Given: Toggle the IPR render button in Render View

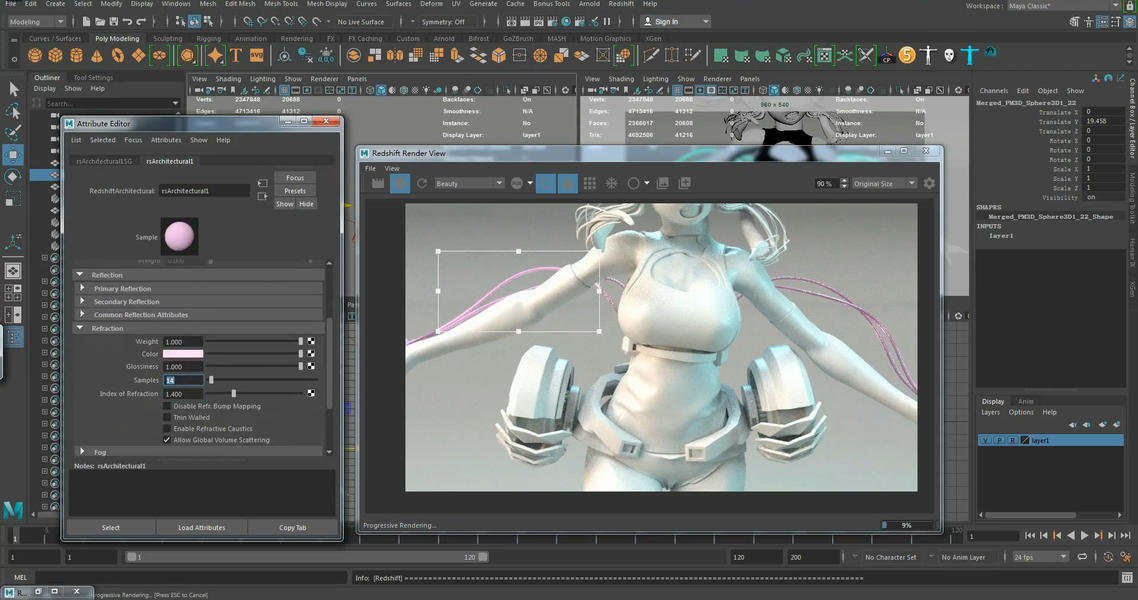Looking at the screenshot, I should [x=400, y=184].
